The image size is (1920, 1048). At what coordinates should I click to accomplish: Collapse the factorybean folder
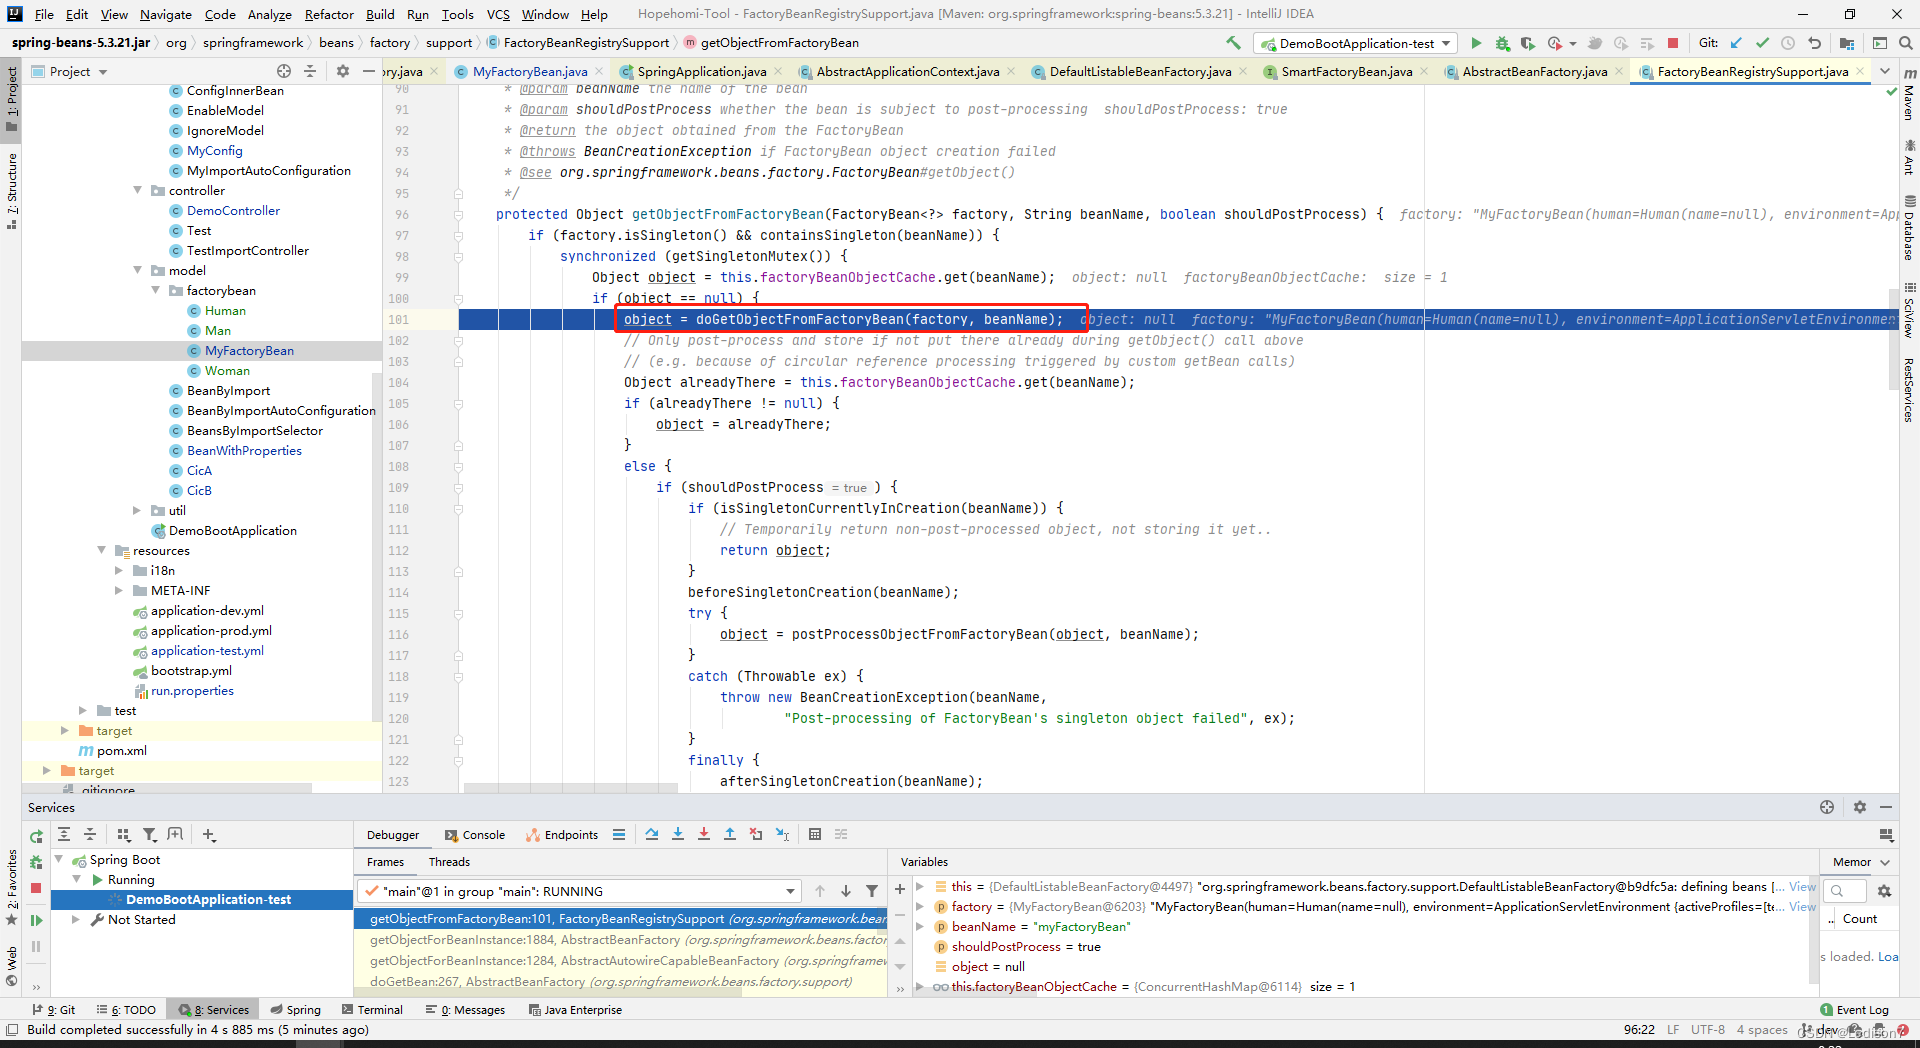click(156, 290)
